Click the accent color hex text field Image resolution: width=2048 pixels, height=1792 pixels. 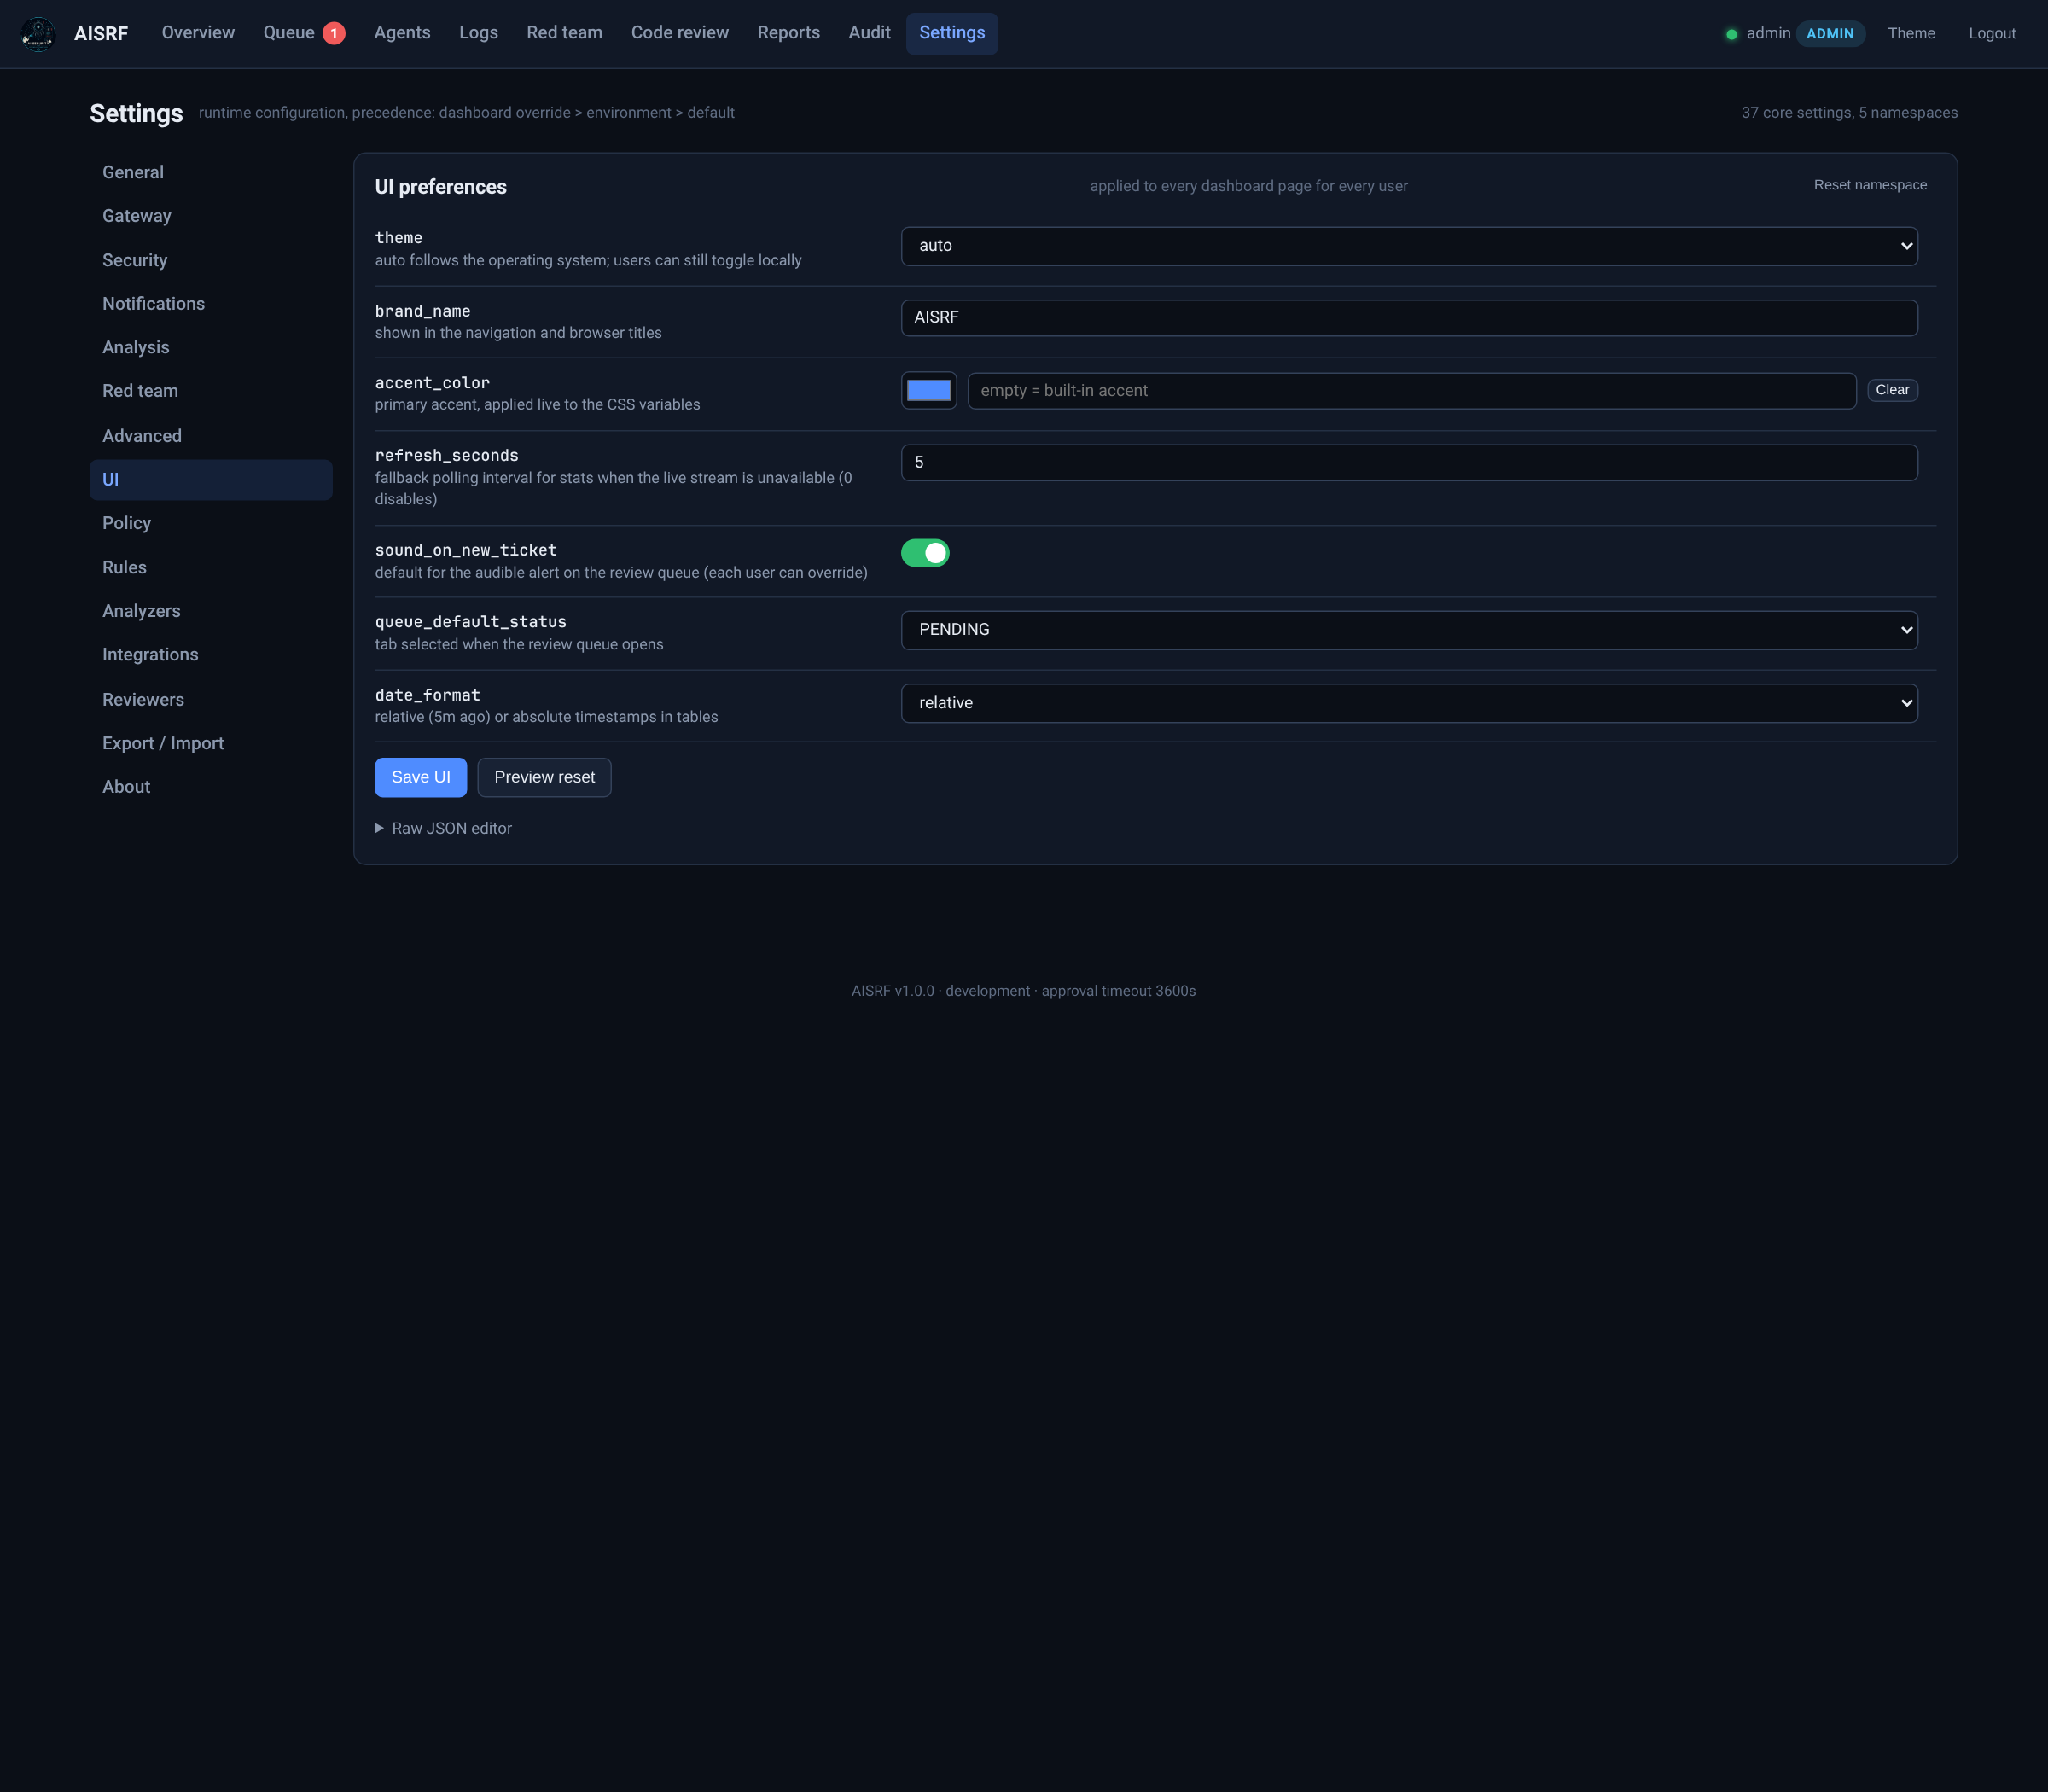click(x=1411, y=391)
